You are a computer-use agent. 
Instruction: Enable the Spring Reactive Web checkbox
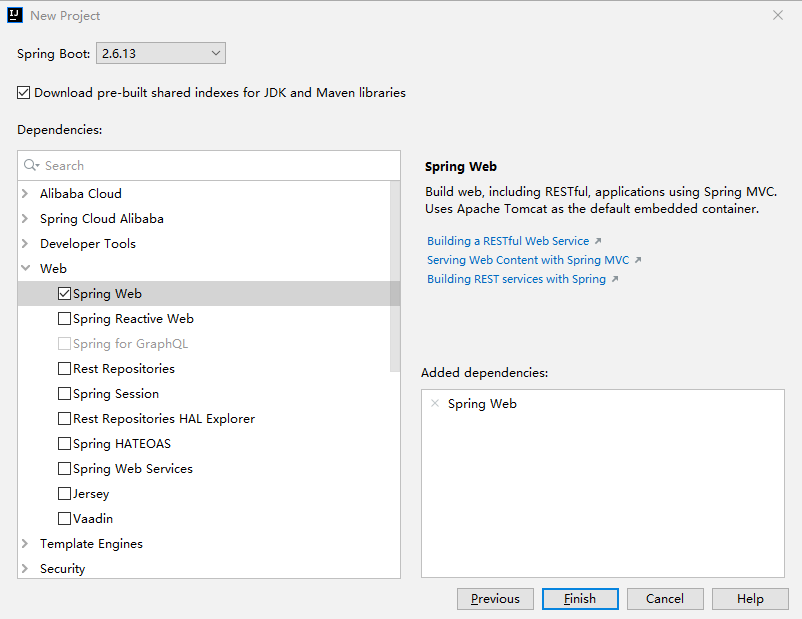pyautogui.click(x=65, y=319)
